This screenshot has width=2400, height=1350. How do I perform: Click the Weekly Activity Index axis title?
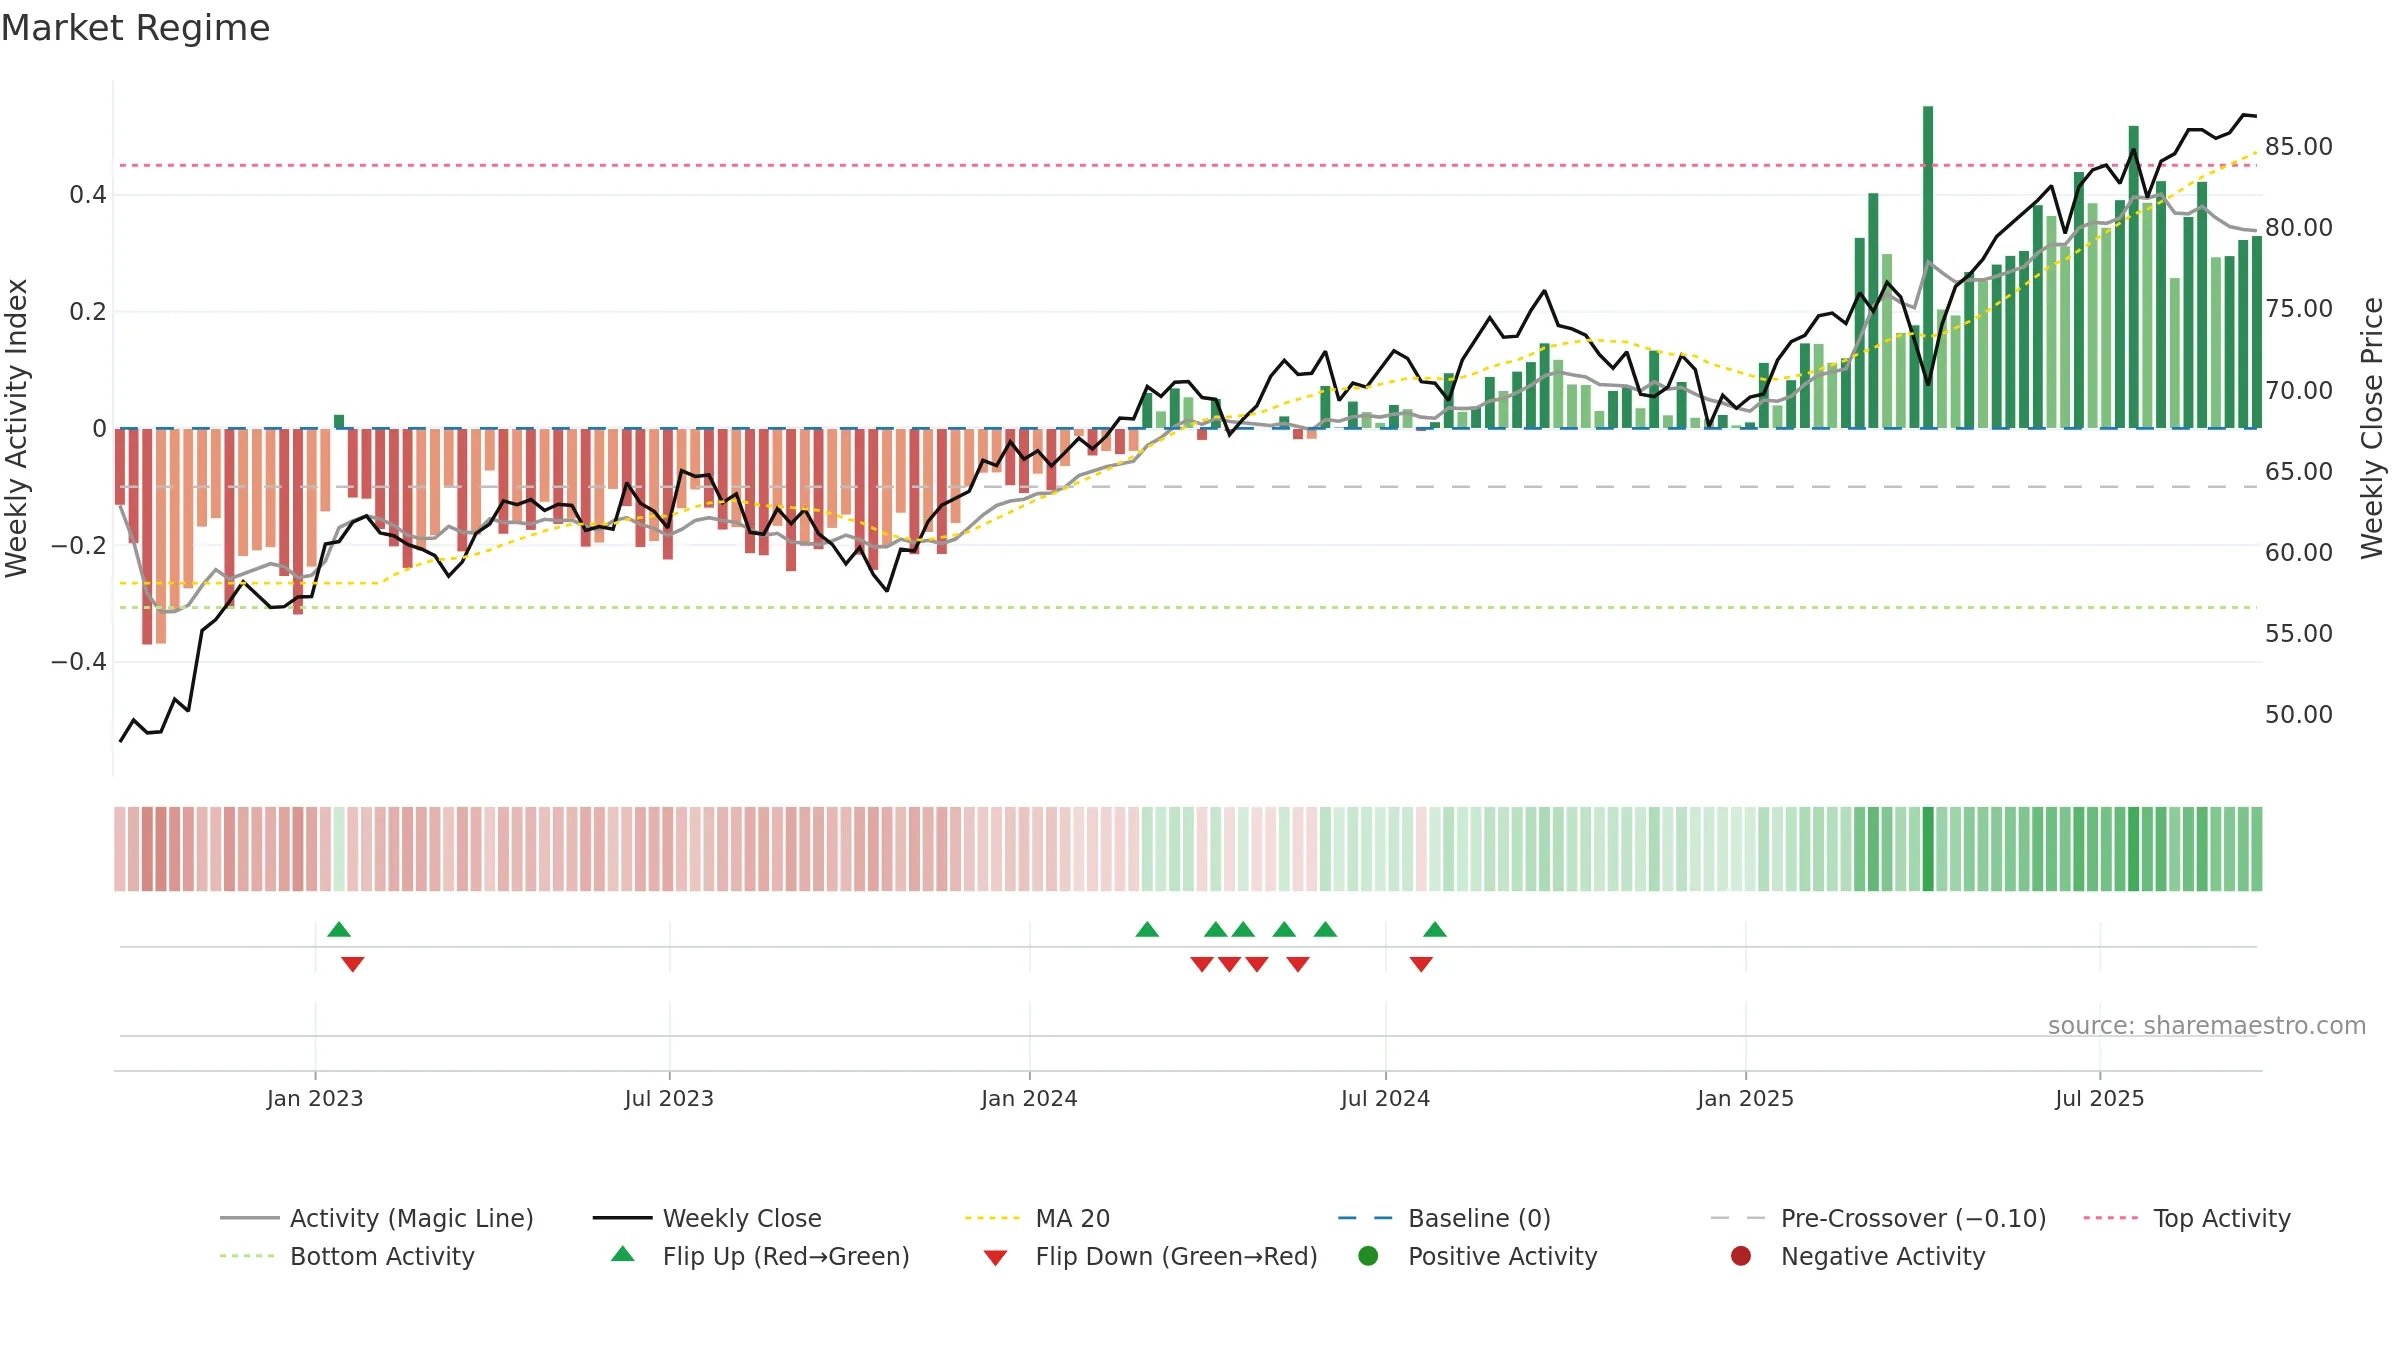point(17,428)
